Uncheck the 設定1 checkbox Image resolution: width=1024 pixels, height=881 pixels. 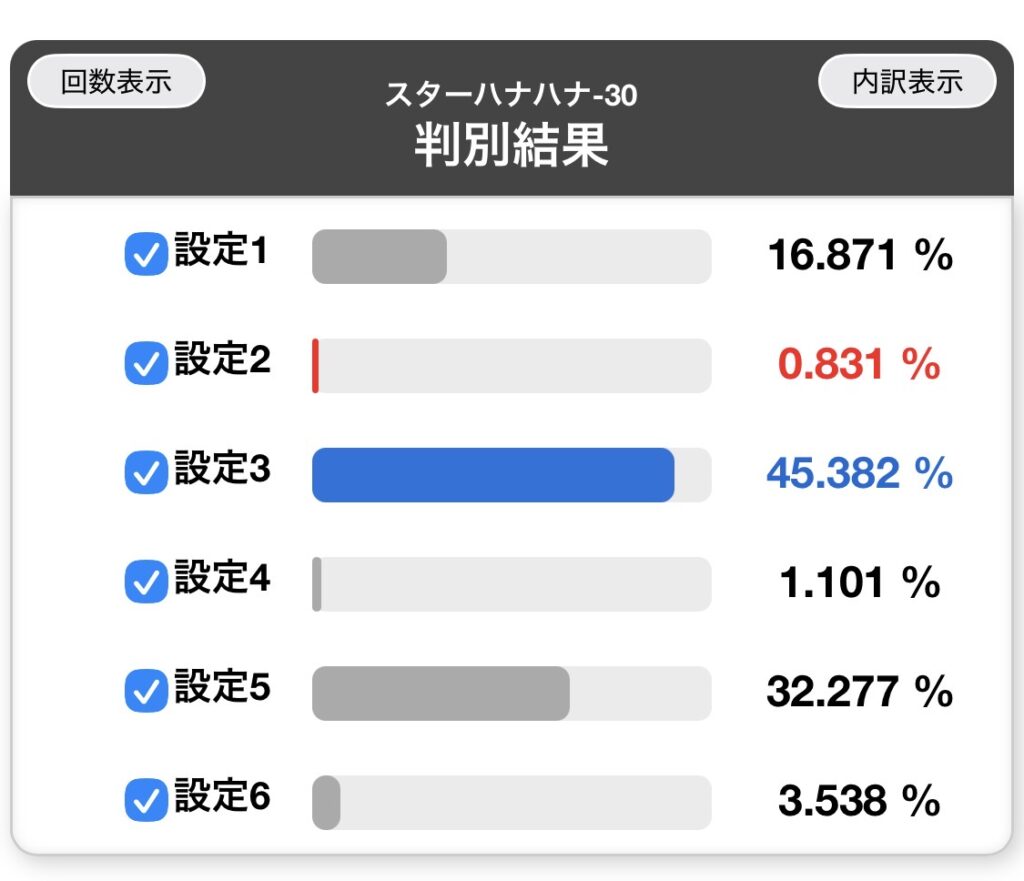pyautogui.click(x=146, y=256)
